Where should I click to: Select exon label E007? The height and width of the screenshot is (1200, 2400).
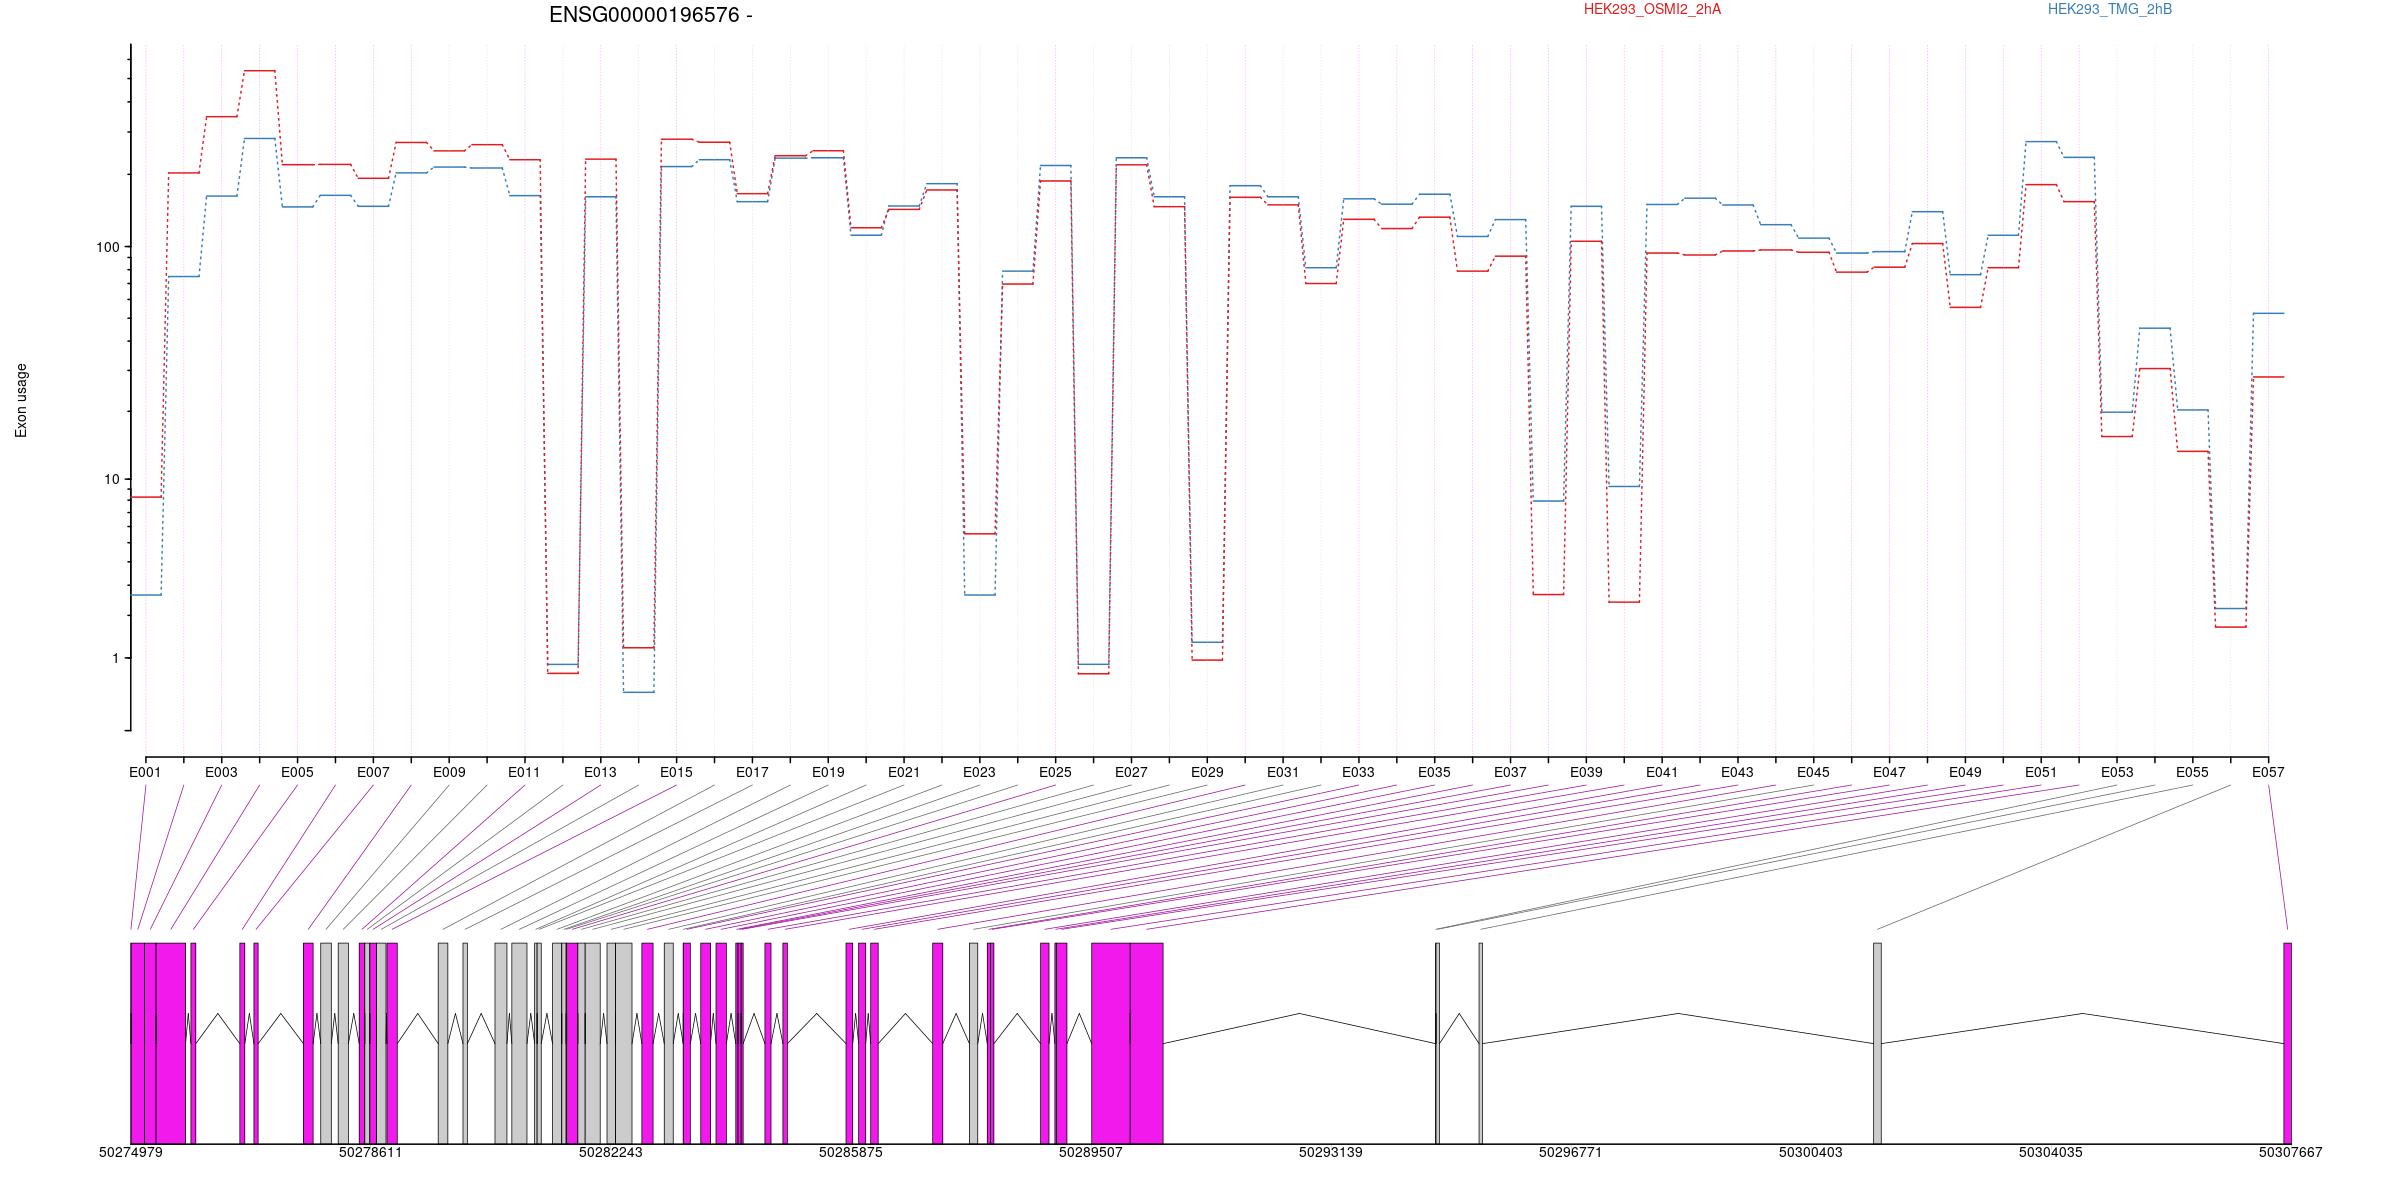click(x=373, y=772)
